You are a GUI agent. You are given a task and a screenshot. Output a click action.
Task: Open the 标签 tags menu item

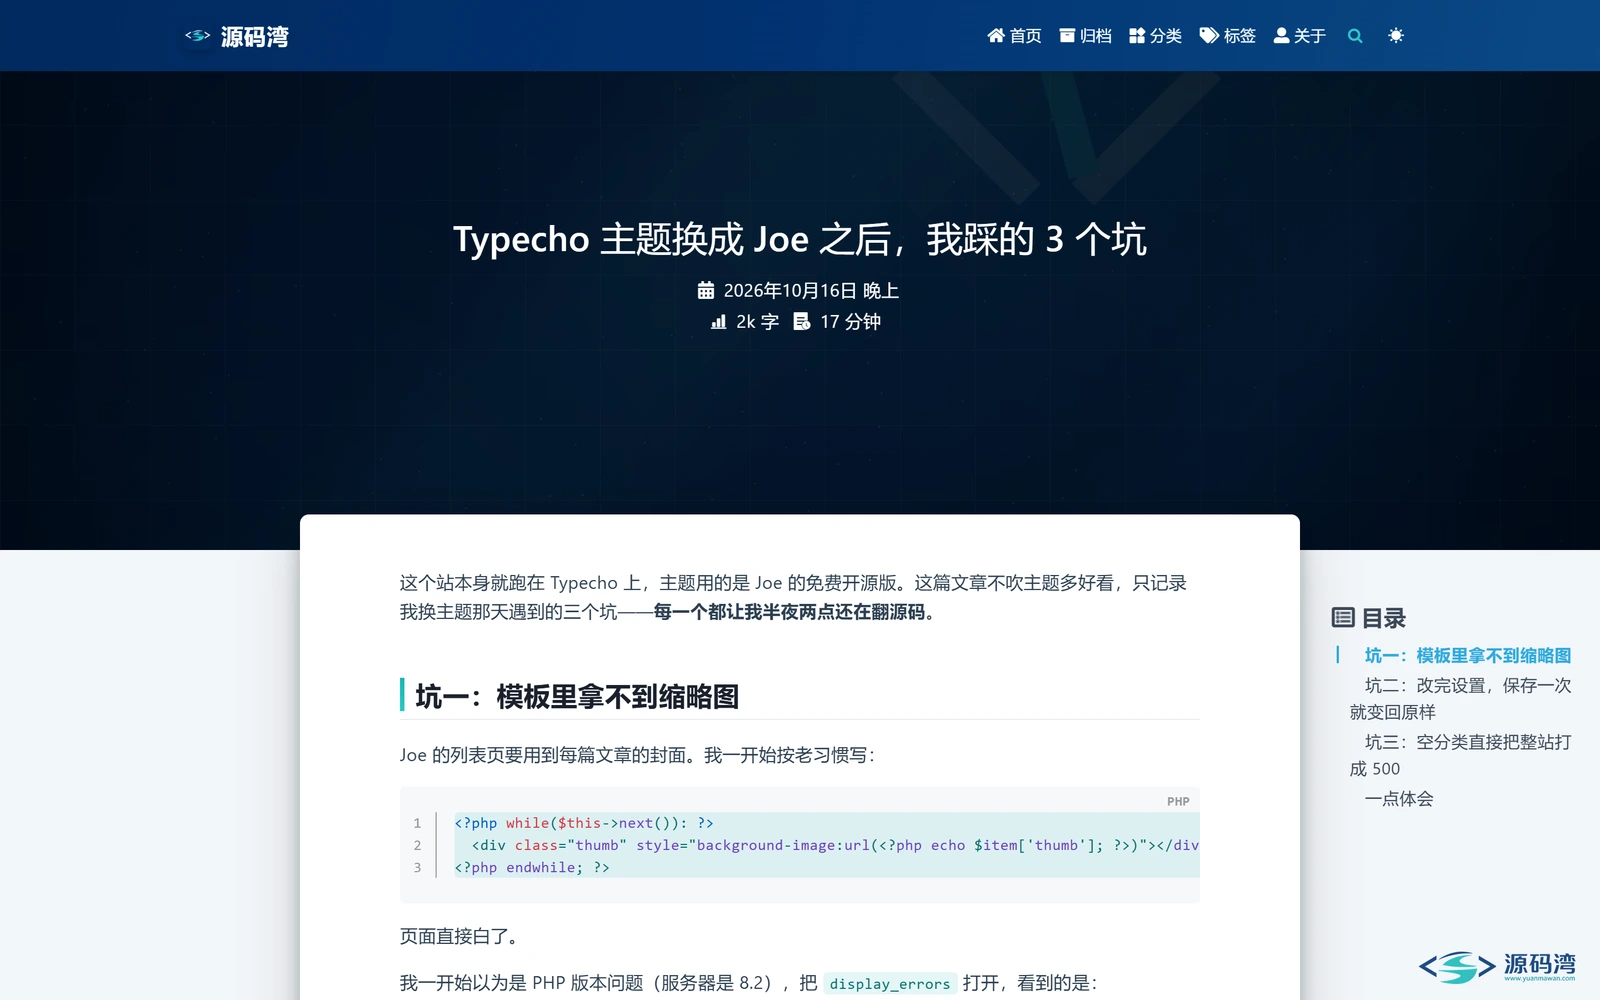pyautogui.click(x=1227, y=36)
